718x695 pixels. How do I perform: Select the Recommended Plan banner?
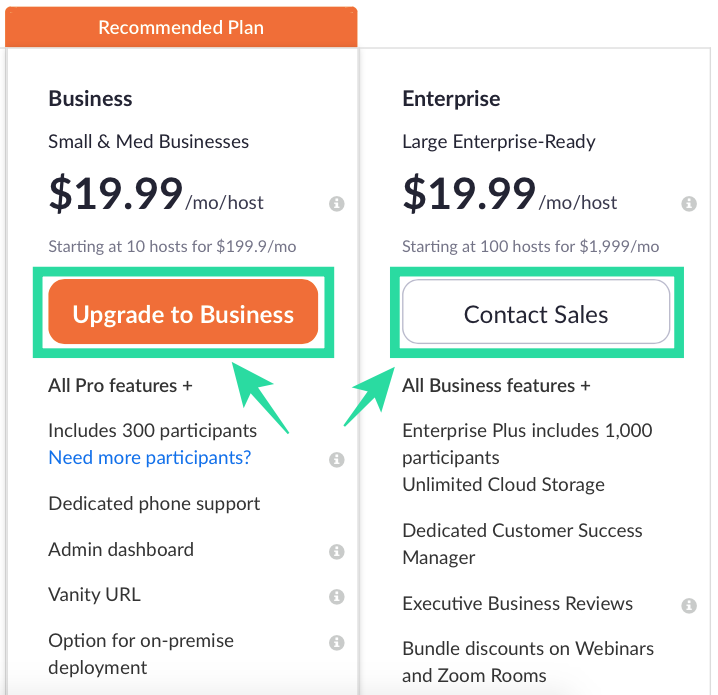point(181,28)
